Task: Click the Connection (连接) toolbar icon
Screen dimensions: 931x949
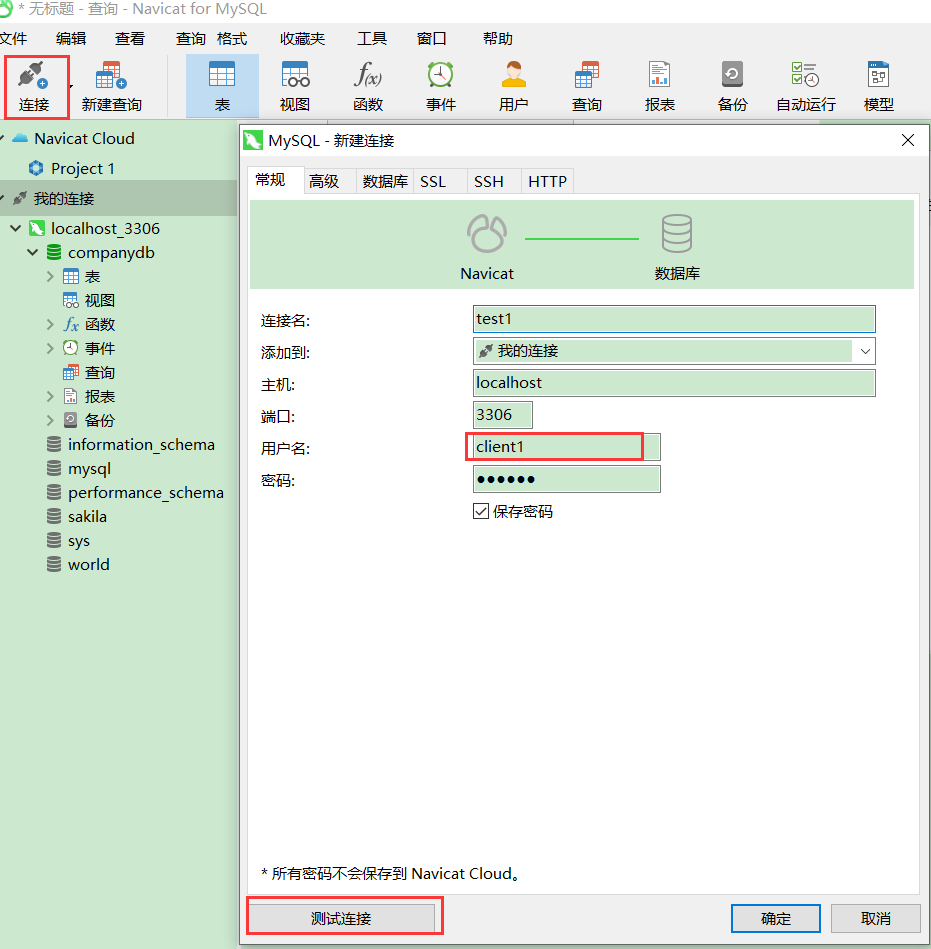Action: tap(34, 87)
